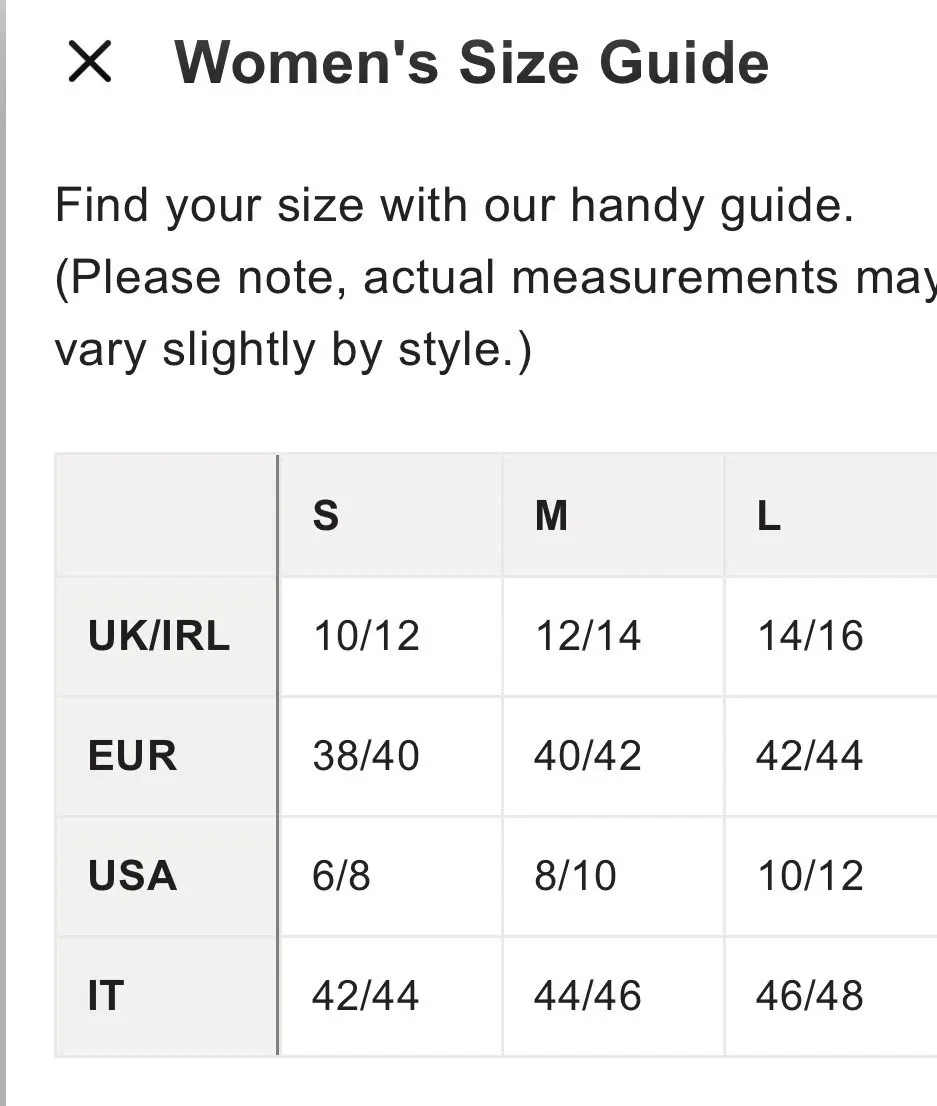This screenshot has height=1106, width=937.
Task: Click the UK/IRL small size 10/12 cell
Action: pos(366,636)
